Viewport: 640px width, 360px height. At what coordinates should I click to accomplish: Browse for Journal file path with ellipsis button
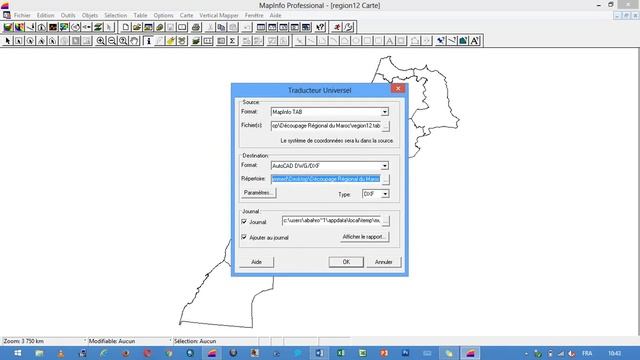[385, 221]
